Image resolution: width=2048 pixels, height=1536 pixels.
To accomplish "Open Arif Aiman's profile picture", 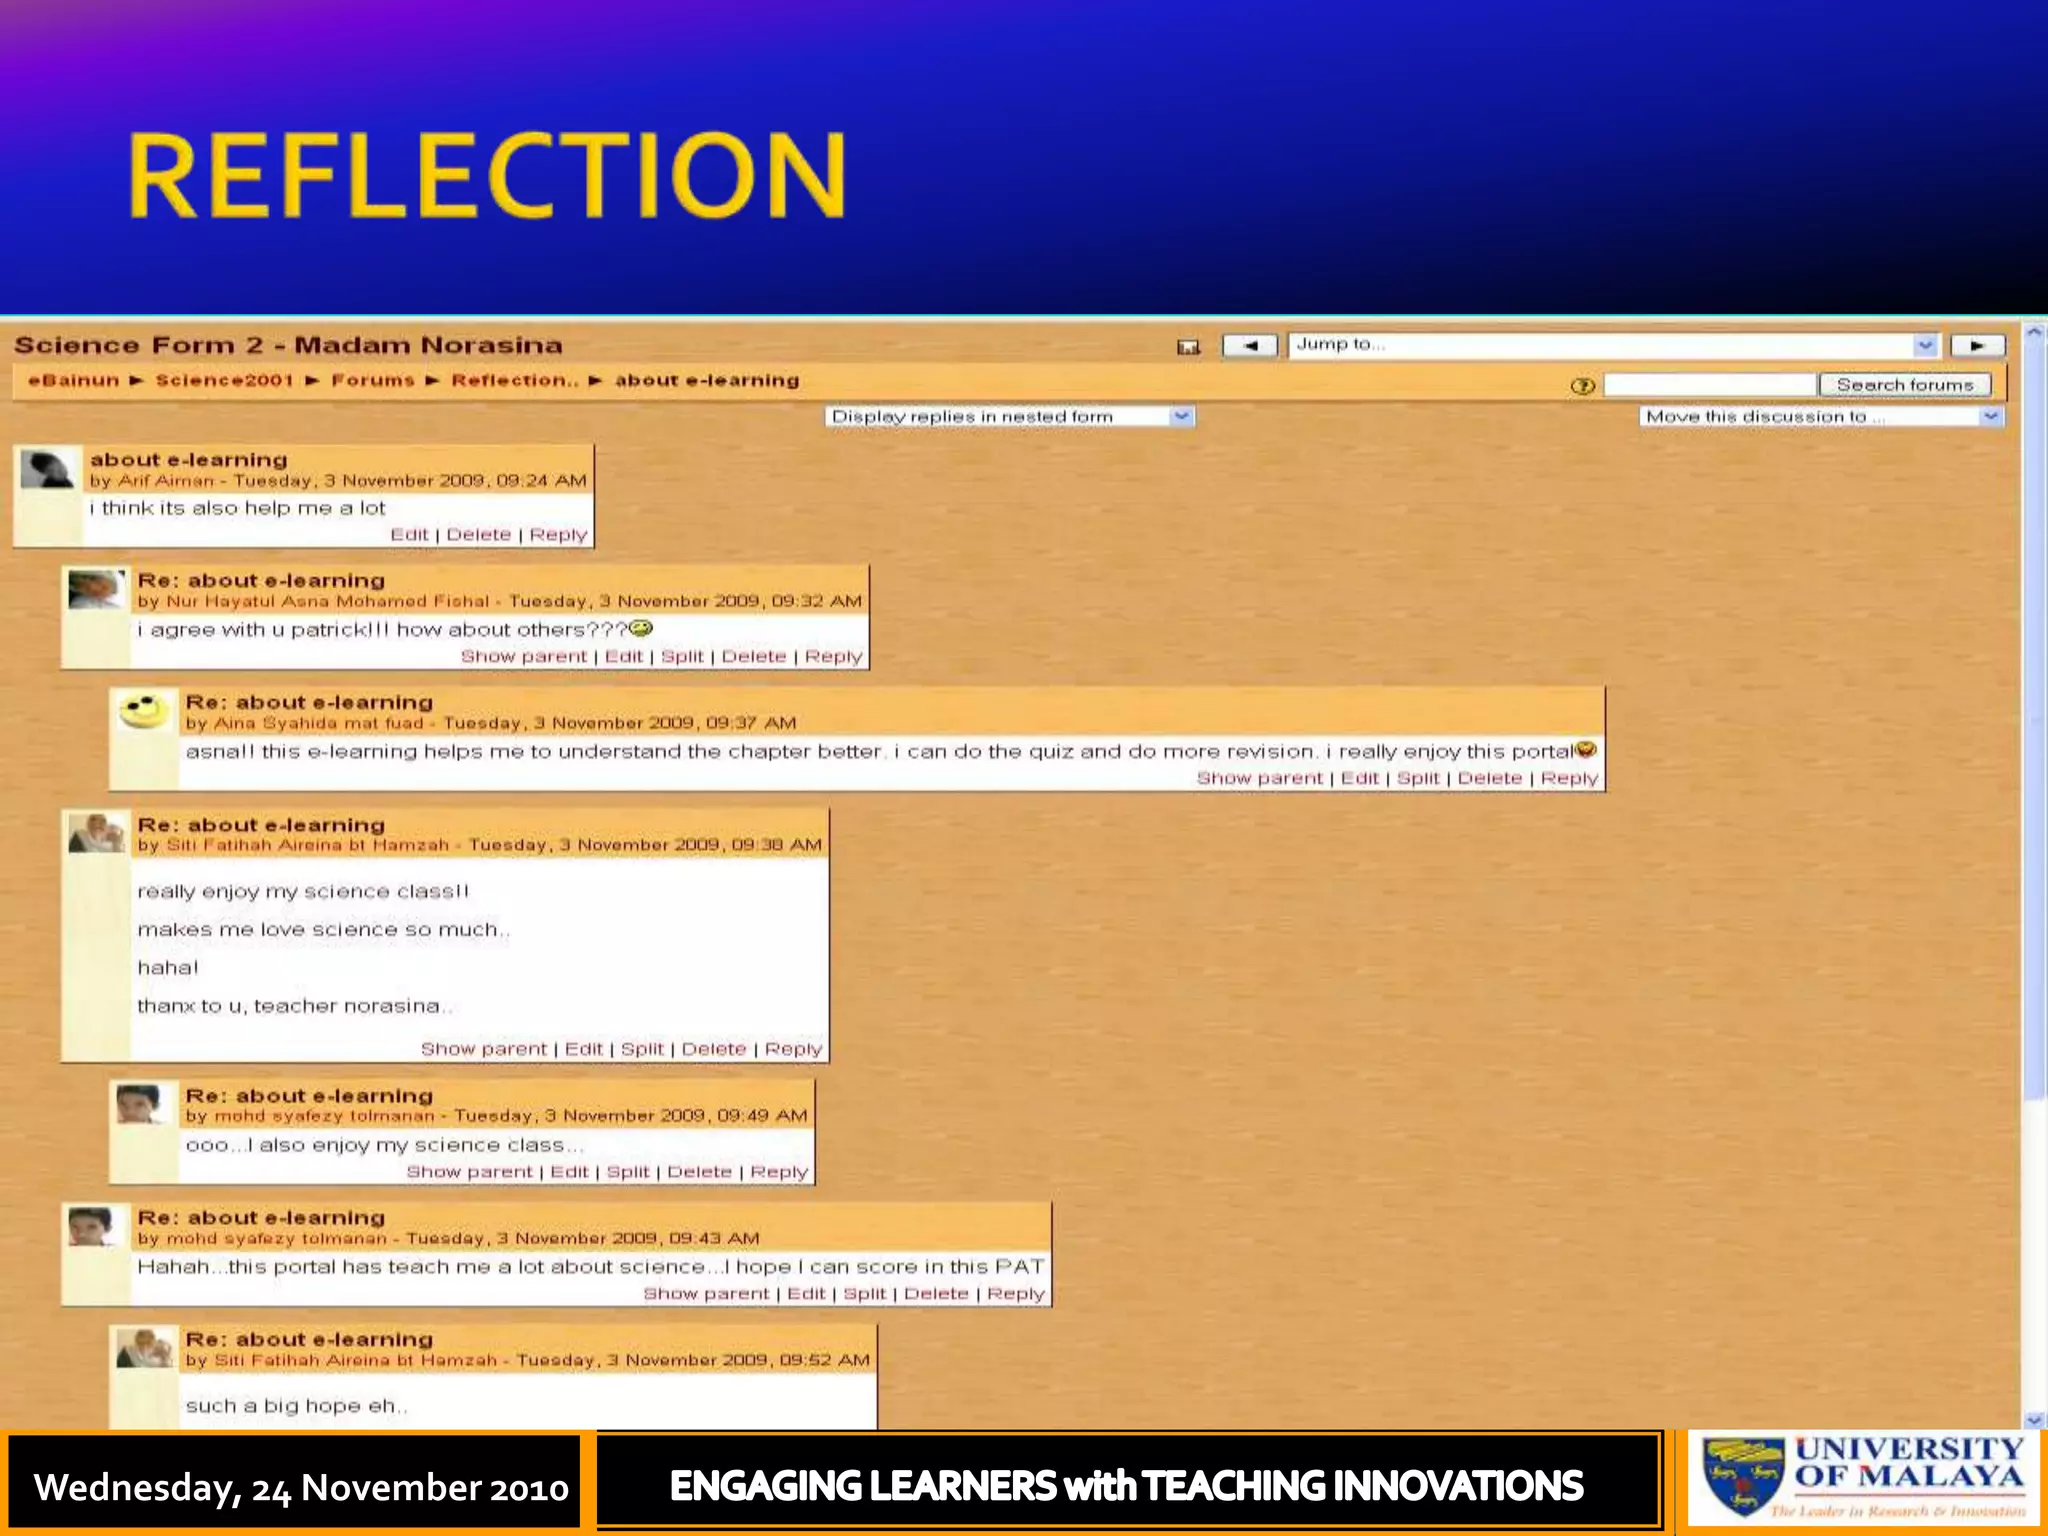I will (x=47, y=470).
